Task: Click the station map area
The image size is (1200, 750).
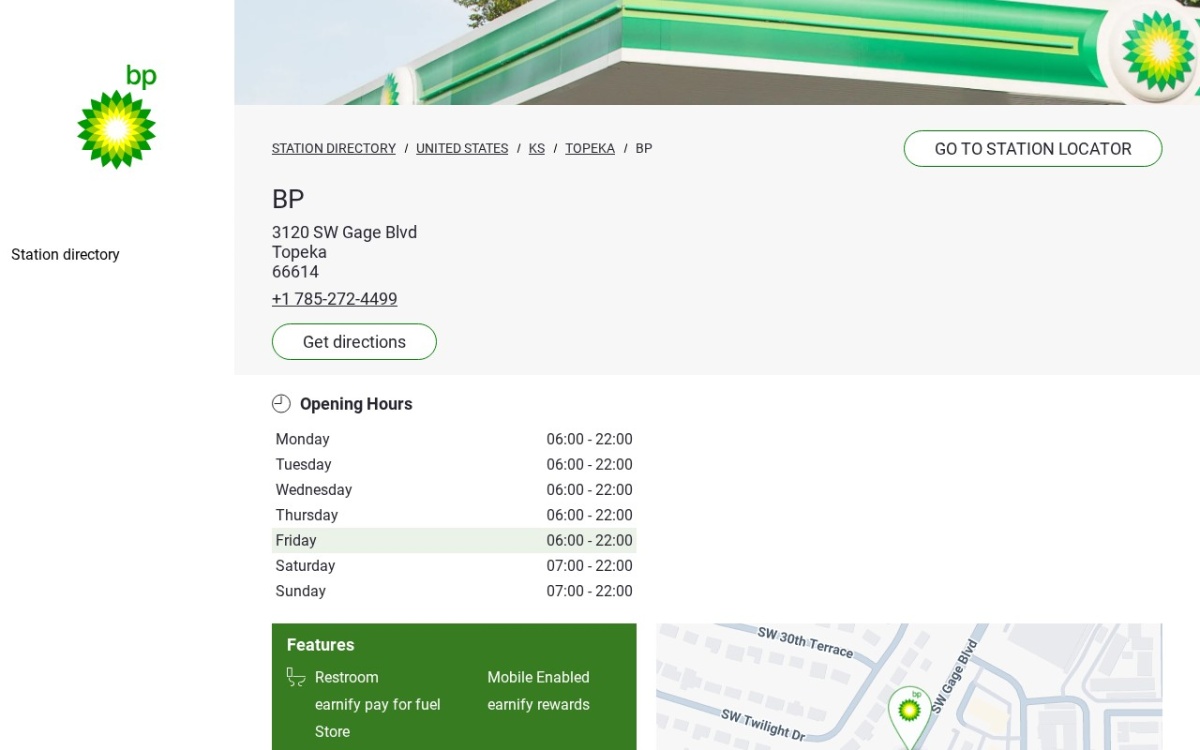Action: [x=909, y=687]
